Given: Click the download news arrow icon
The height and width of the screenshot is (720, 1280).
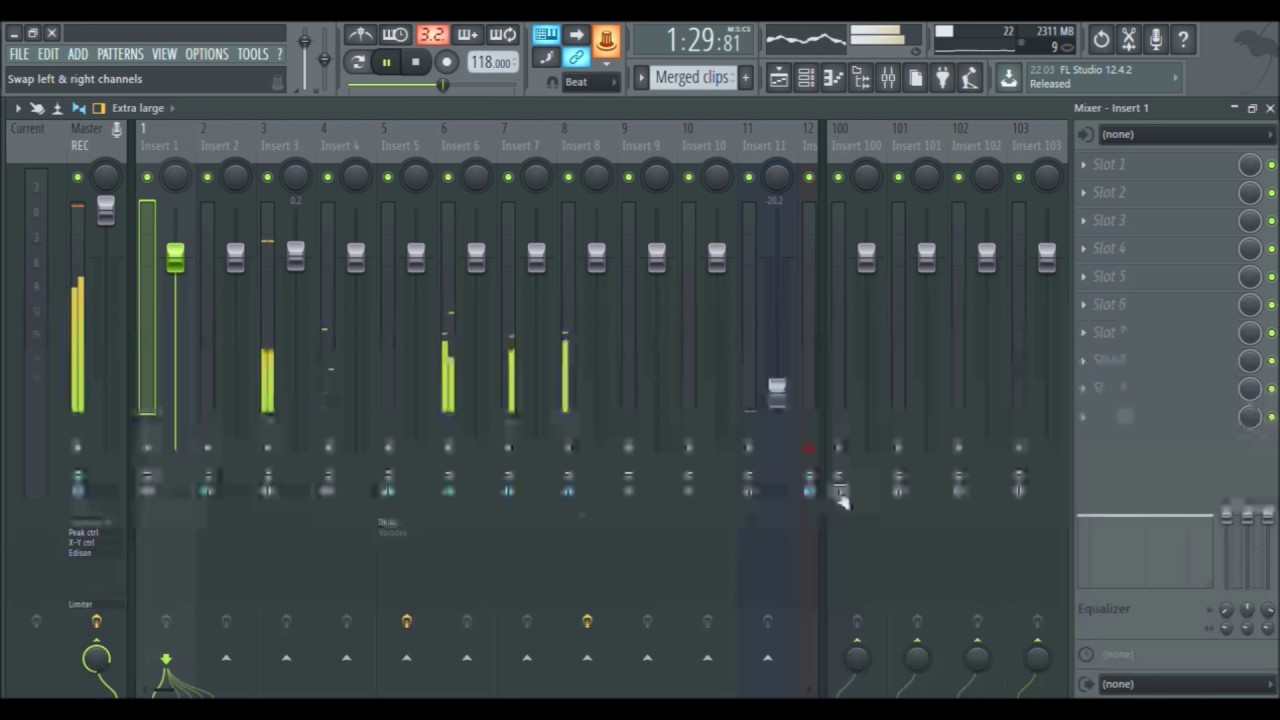Looking at the screenshot, I should tap(1009, 78).
